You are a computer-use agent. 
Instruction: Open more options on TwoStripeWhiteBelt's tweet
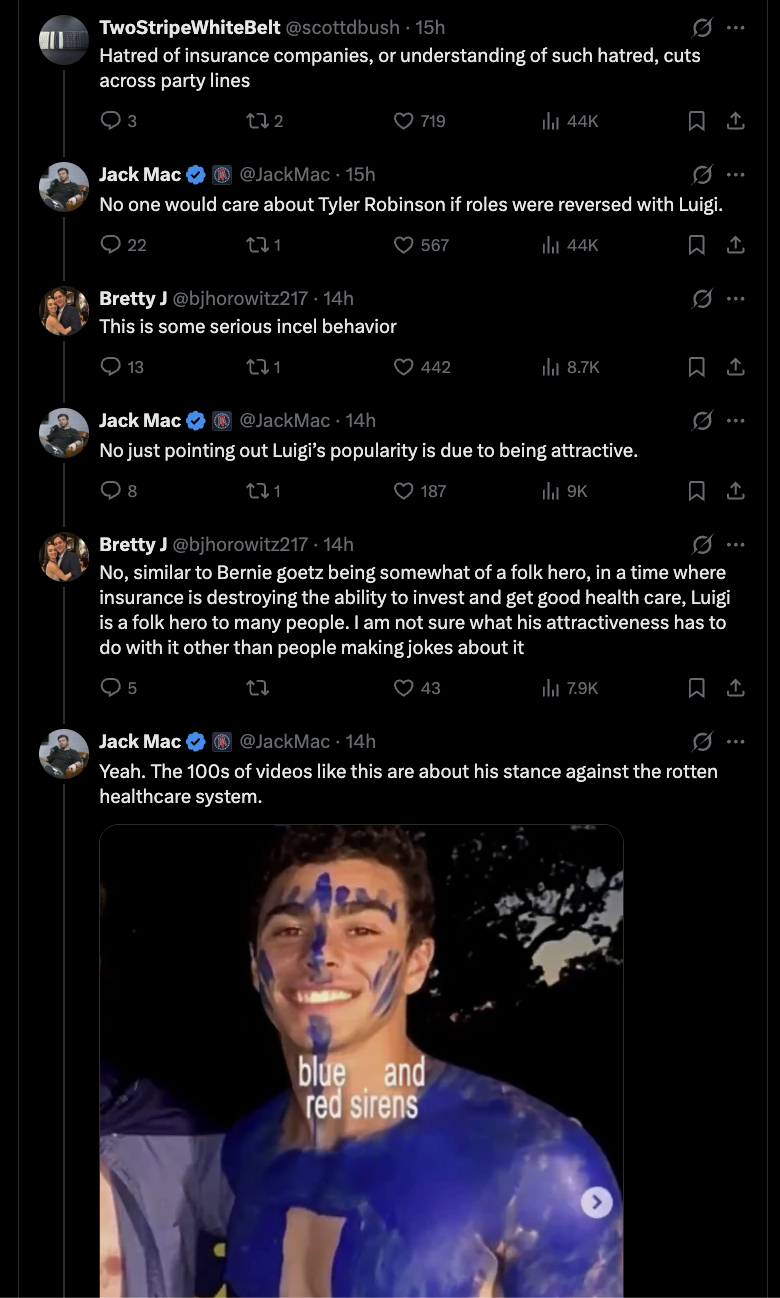point(736,28)
